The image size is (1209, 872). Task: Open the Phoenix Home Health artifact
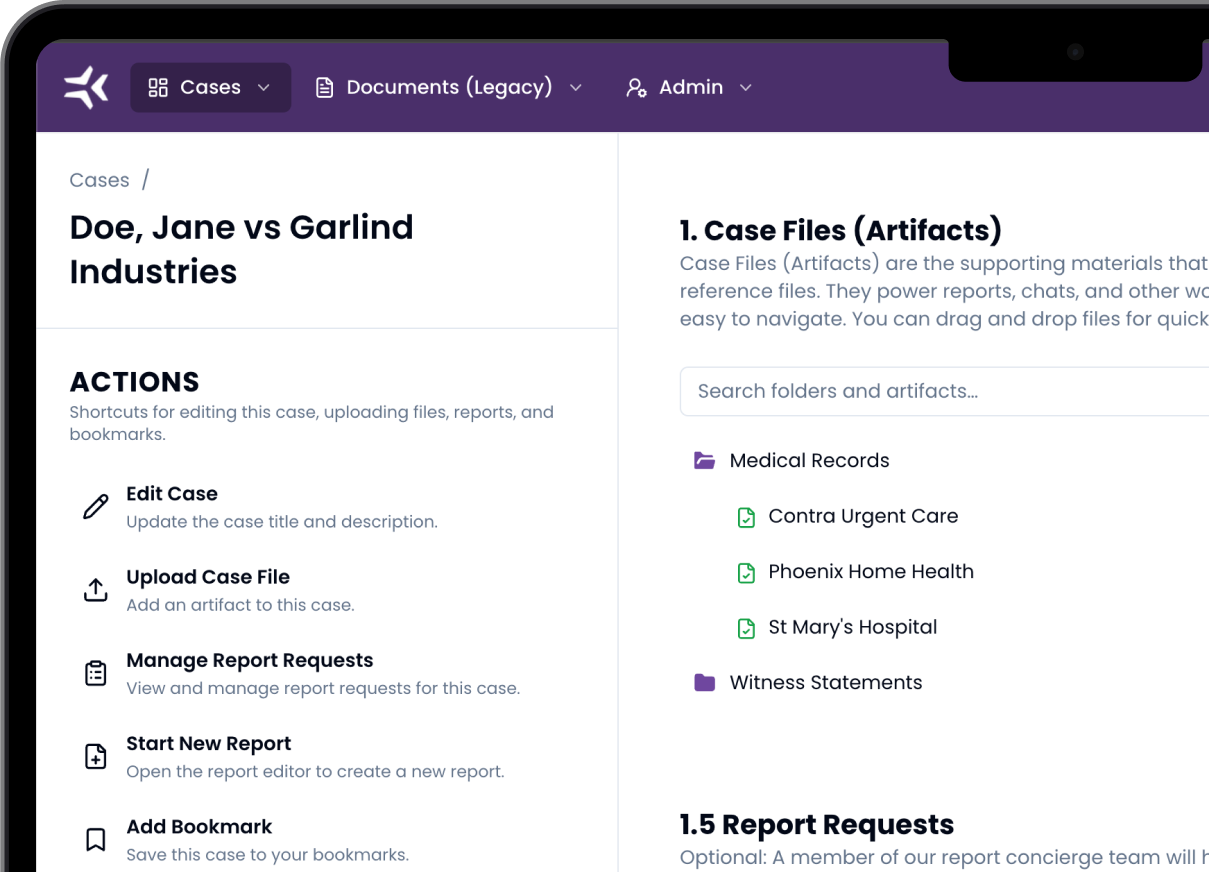pos(870,572)
